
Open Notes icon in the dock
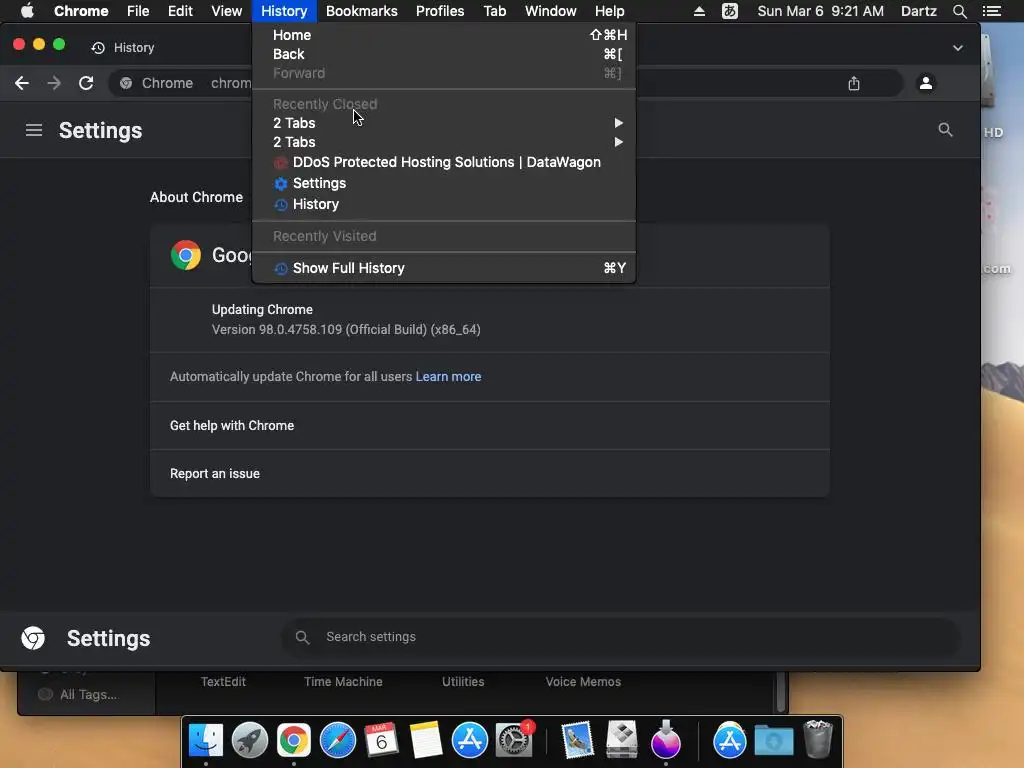(426, 741)
